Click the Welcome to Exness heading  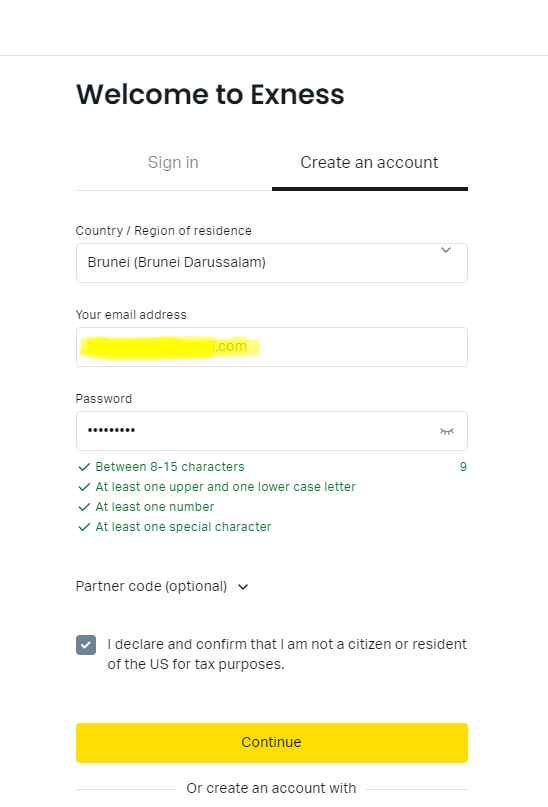[210, 95]
